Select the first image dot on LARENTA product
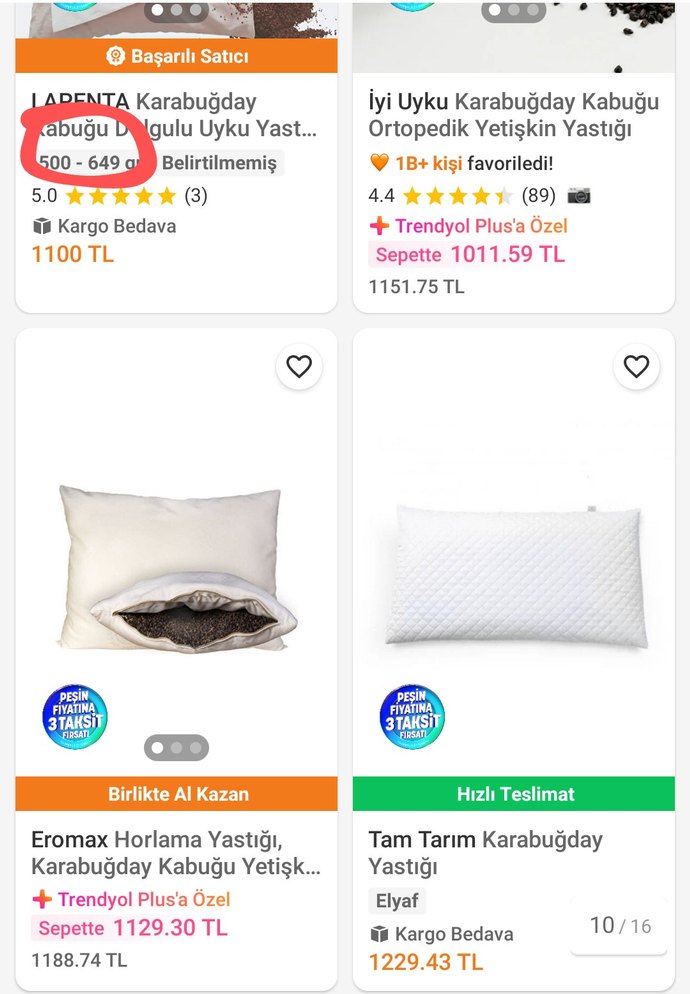 point(157,10)
